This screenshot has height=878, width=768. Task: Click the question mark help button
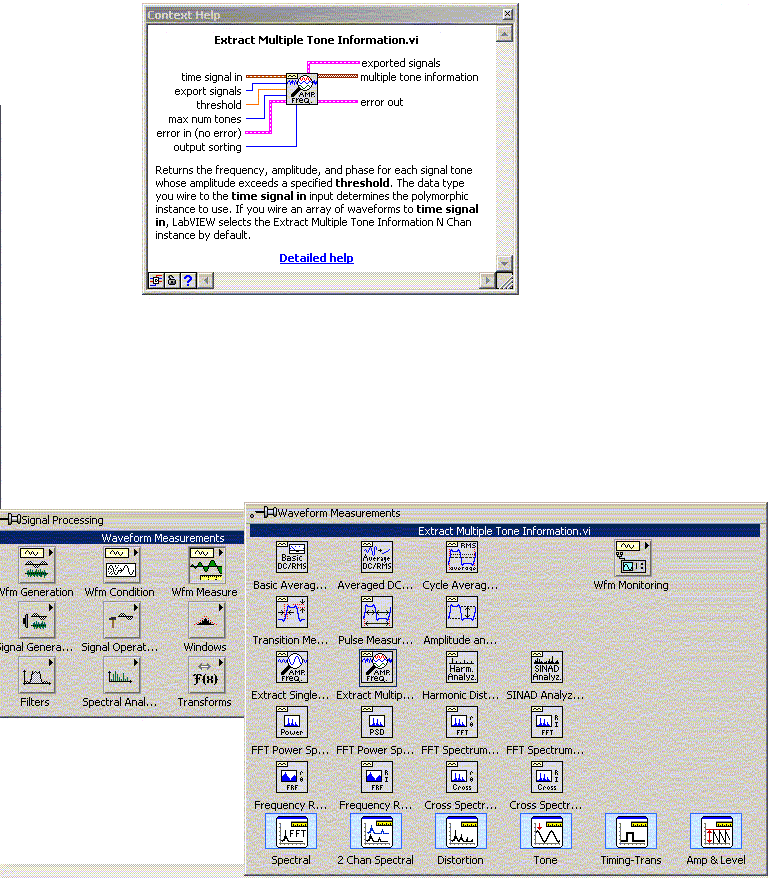pyautogui.click(x=189, y=281)
